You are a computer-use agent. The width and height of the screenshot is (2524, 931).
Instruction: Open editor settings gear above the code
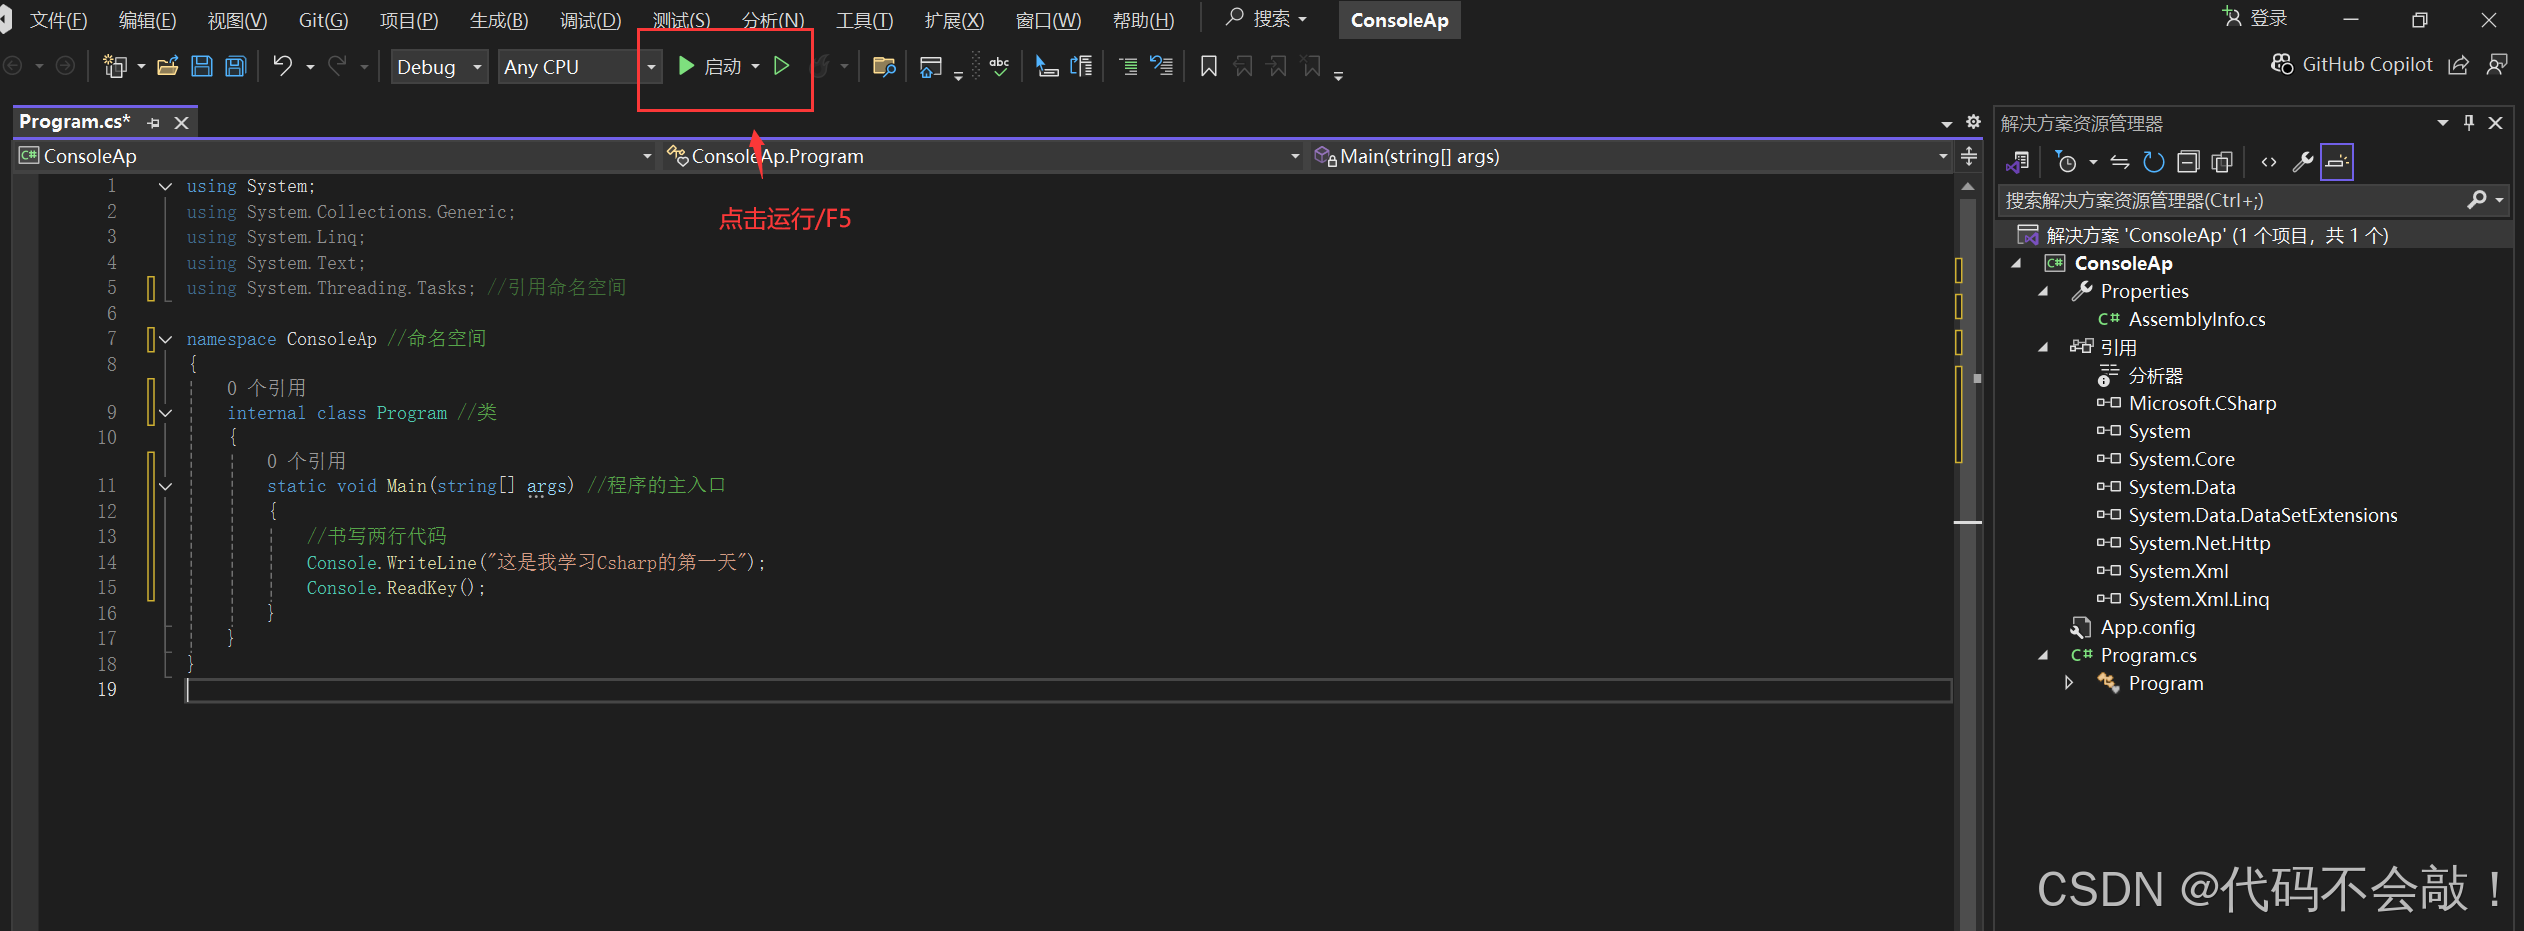(x=1973, y=122)
